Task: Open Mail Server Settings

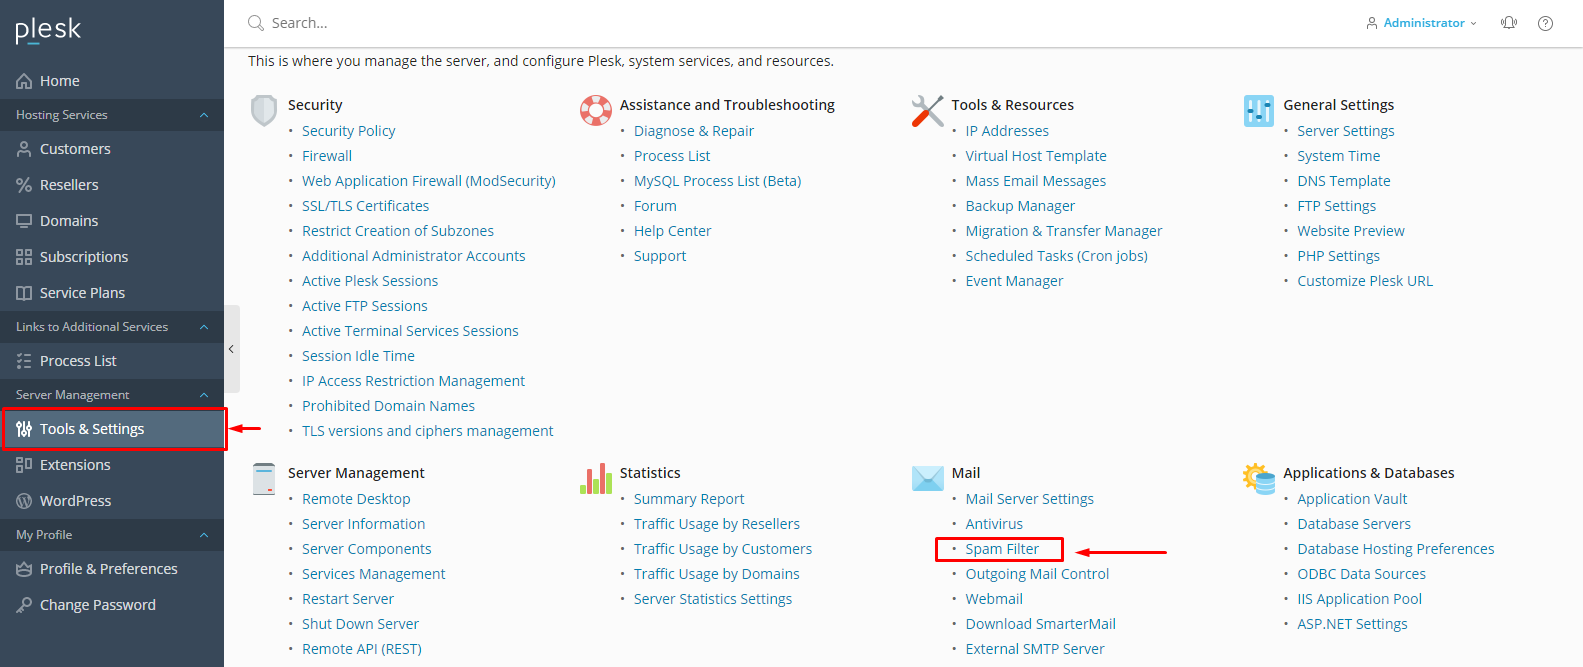Action: [x=1029, y=499]
